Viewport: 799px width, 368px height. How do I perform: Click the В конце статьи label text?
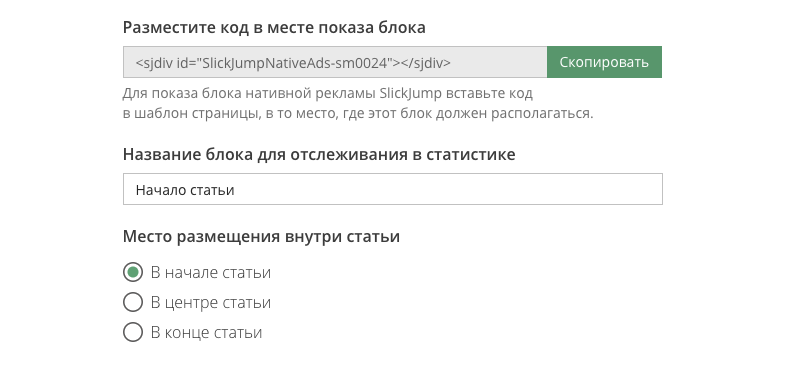coord(206,333)
